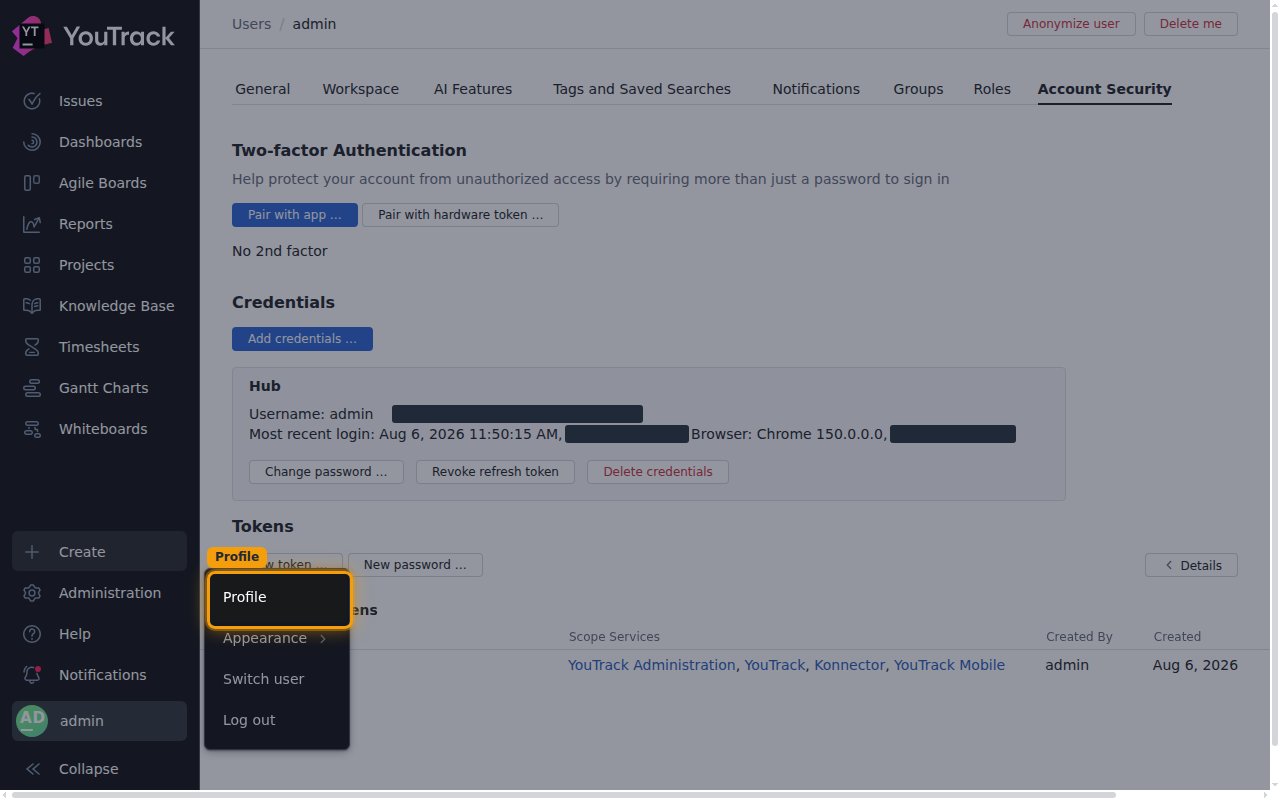
Task: Open Knowledge Base book icon
Action: (32, 306)
